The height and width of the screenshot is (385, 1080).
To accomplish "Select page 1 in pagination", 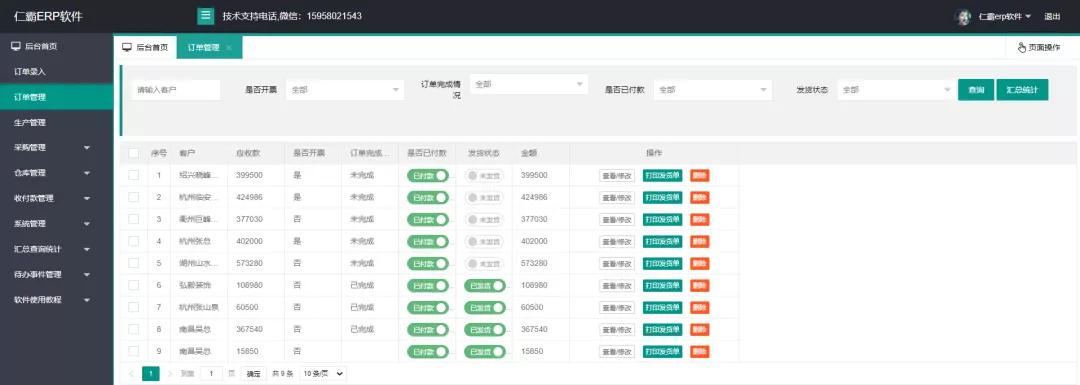I will point(151,373).
